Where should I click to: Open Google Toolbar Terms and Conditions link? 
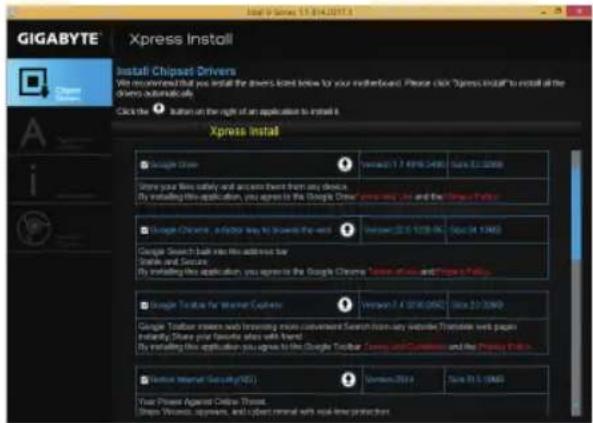point(405,347)
